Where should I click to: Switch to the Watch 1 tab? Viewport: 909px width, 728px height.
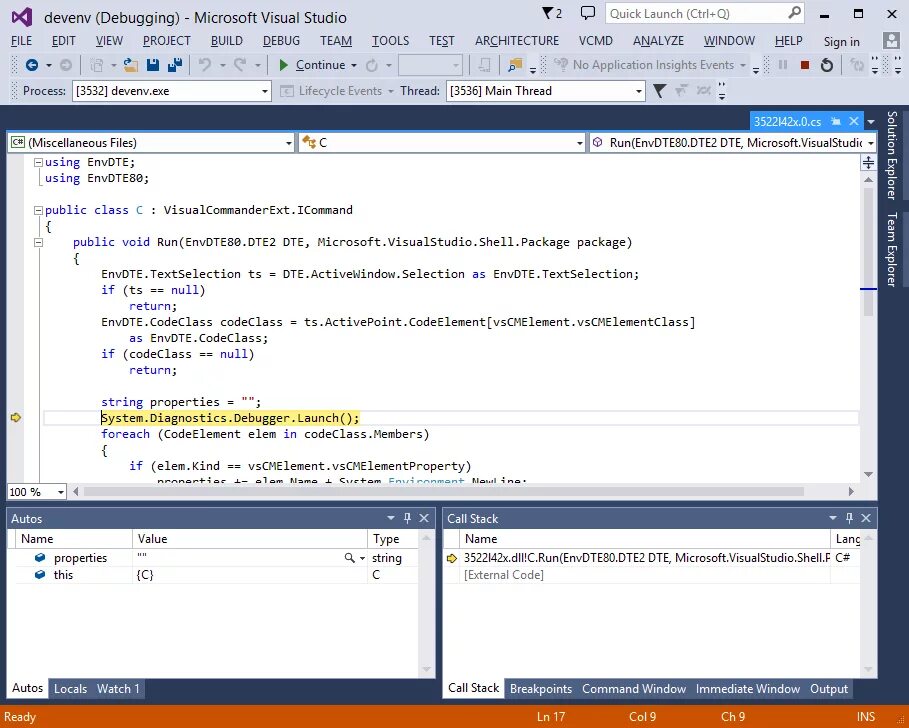pos(118,689)
